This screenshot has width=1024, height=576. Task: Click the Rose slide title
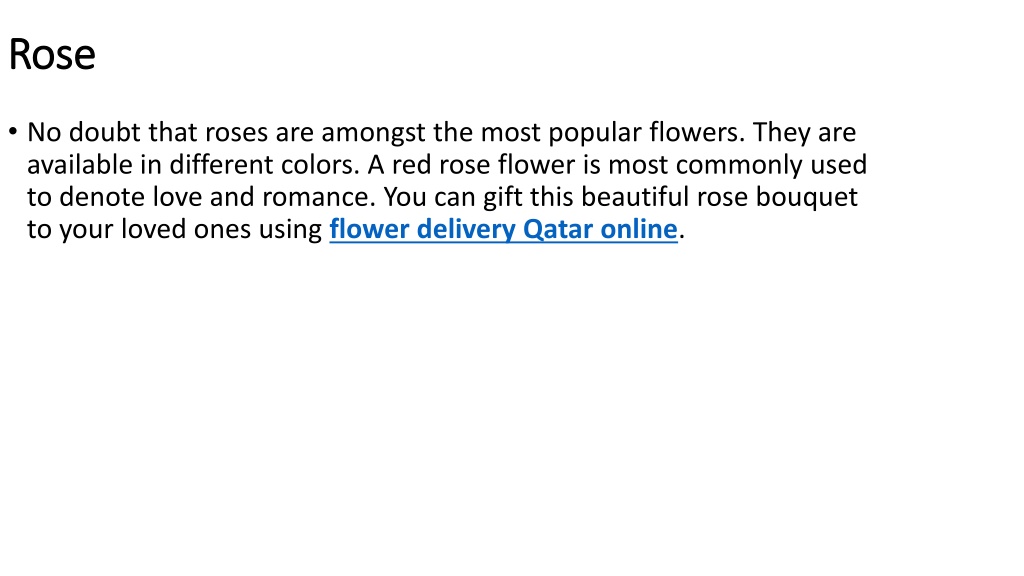coord(52,54)
